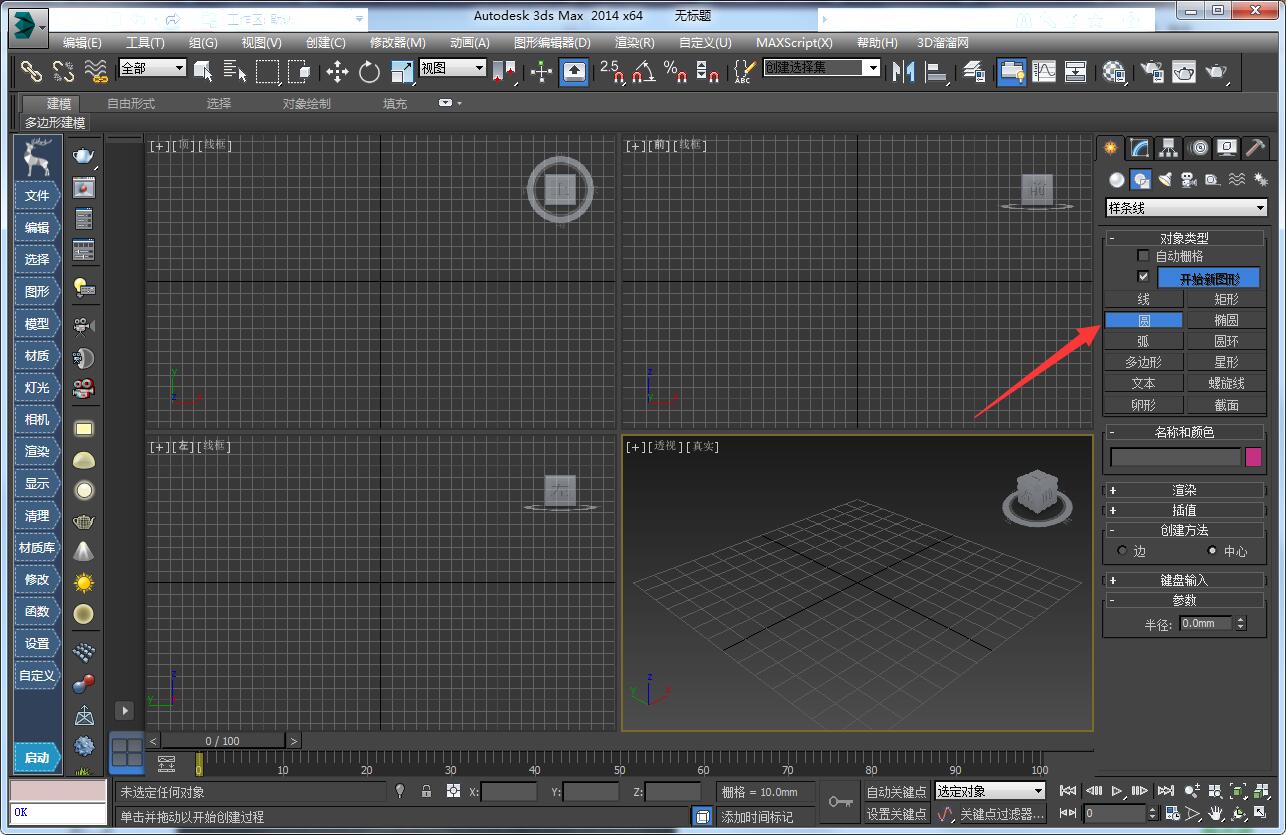Toggle the 自动关键点 auto key button

tap(897, 792)
